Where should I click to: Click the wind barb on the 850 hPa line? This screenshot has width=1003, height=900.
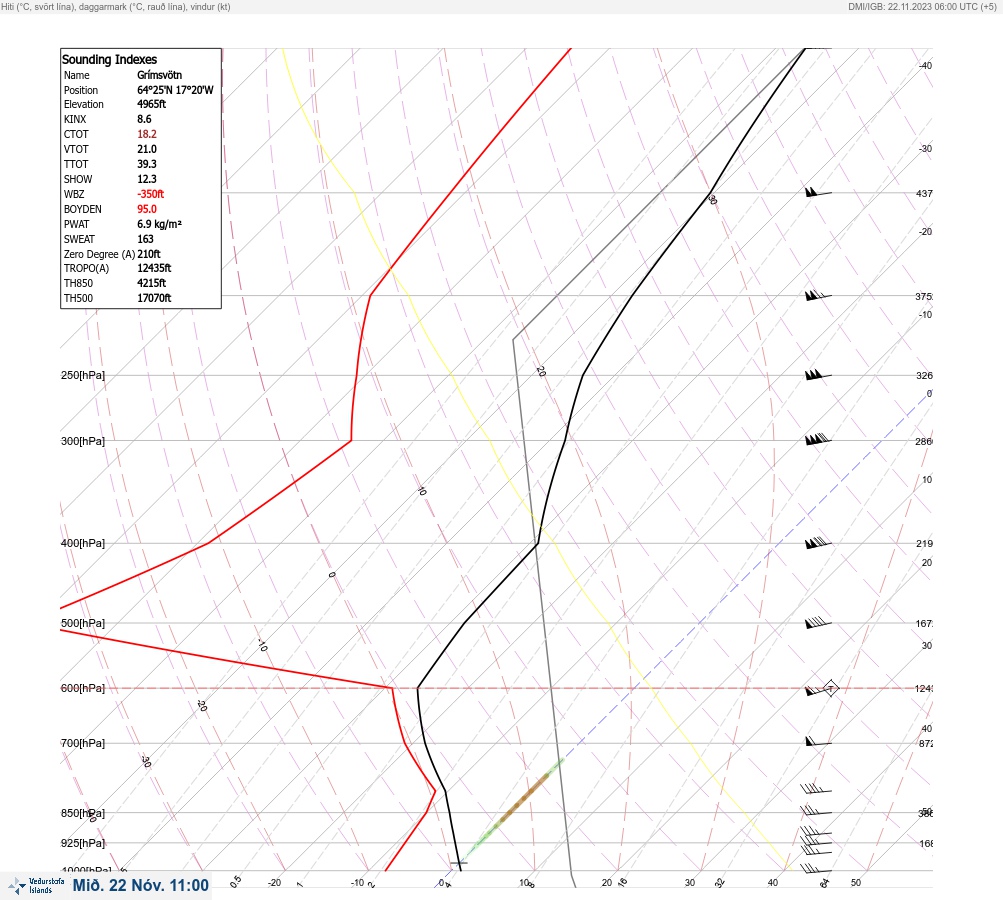[x=816, y=811]
